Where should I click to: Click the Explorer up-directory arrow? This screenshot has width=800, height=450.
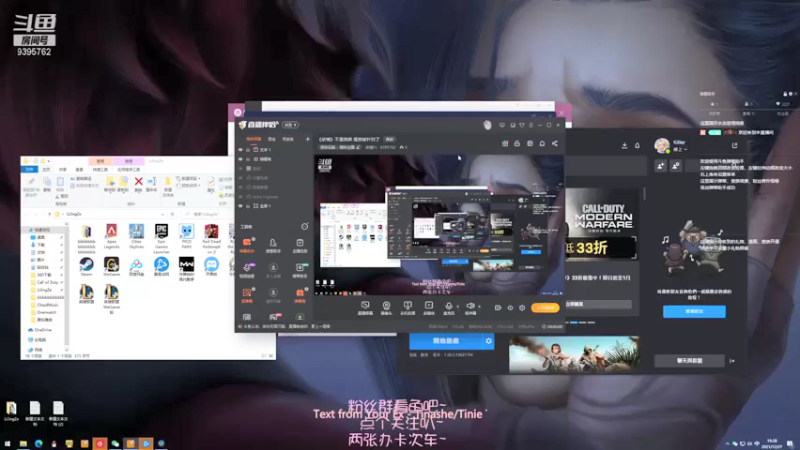click(x=49, y=214)
